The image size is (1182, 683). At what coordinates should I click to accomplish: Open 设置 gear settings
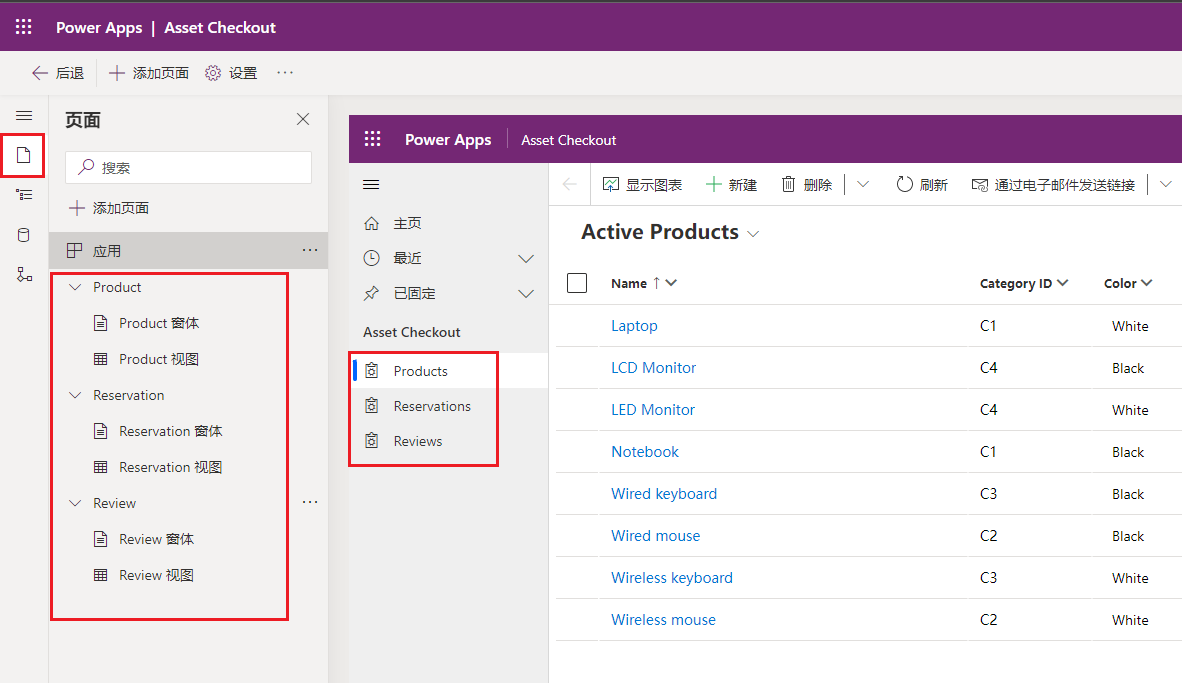231,73
